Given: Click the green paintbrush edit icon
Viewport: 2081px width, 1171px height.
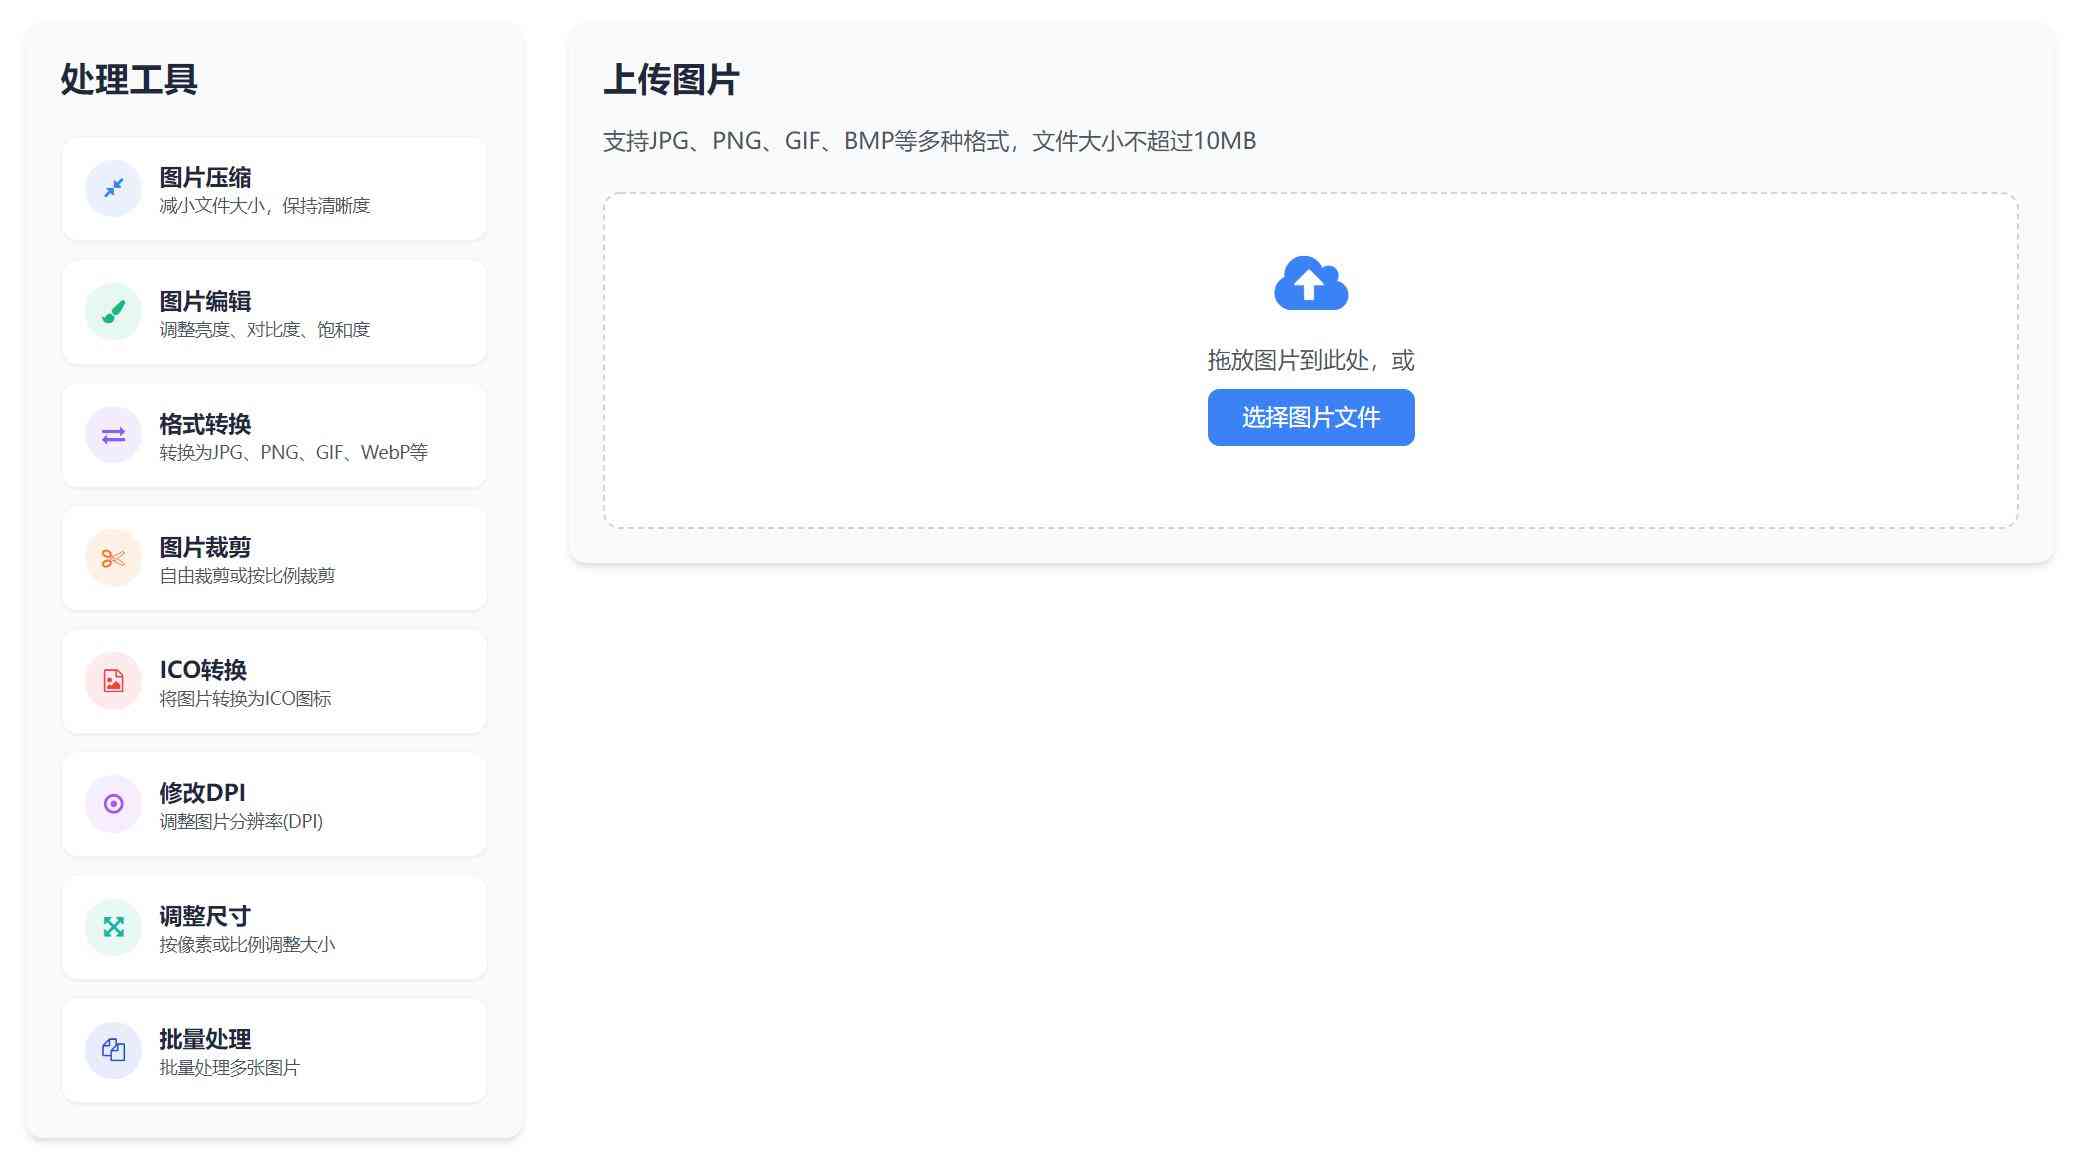Looking at the screenshot, I should [x=114, y=312].
